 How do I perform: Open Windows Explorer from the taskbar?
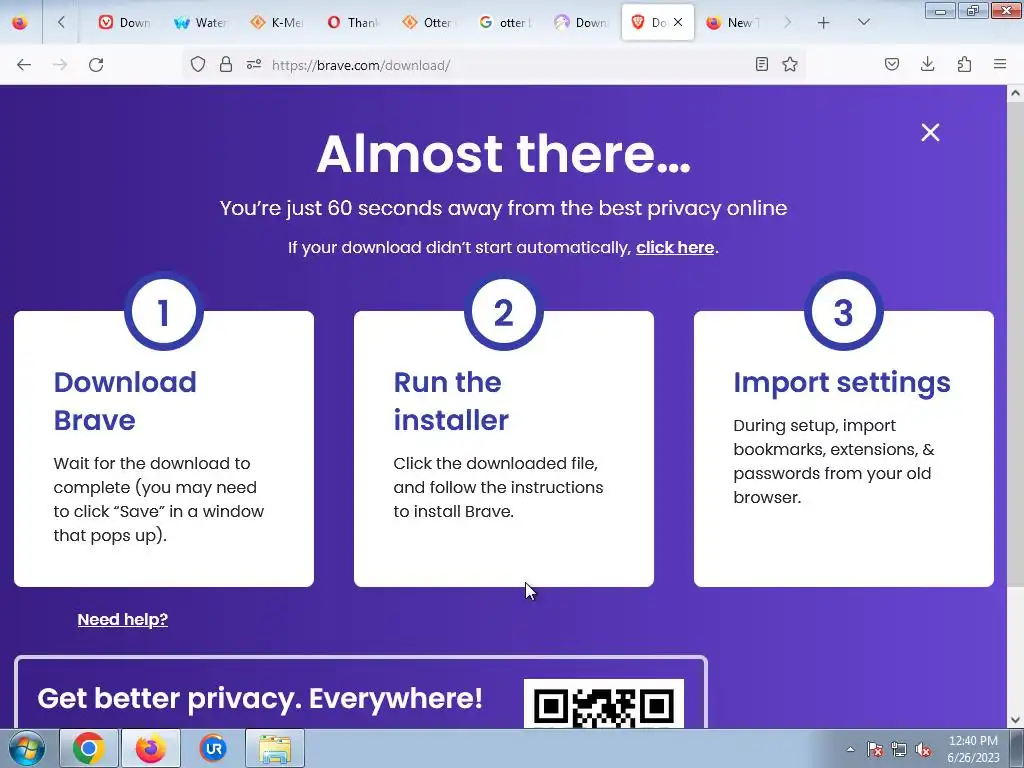click(275, 748)
